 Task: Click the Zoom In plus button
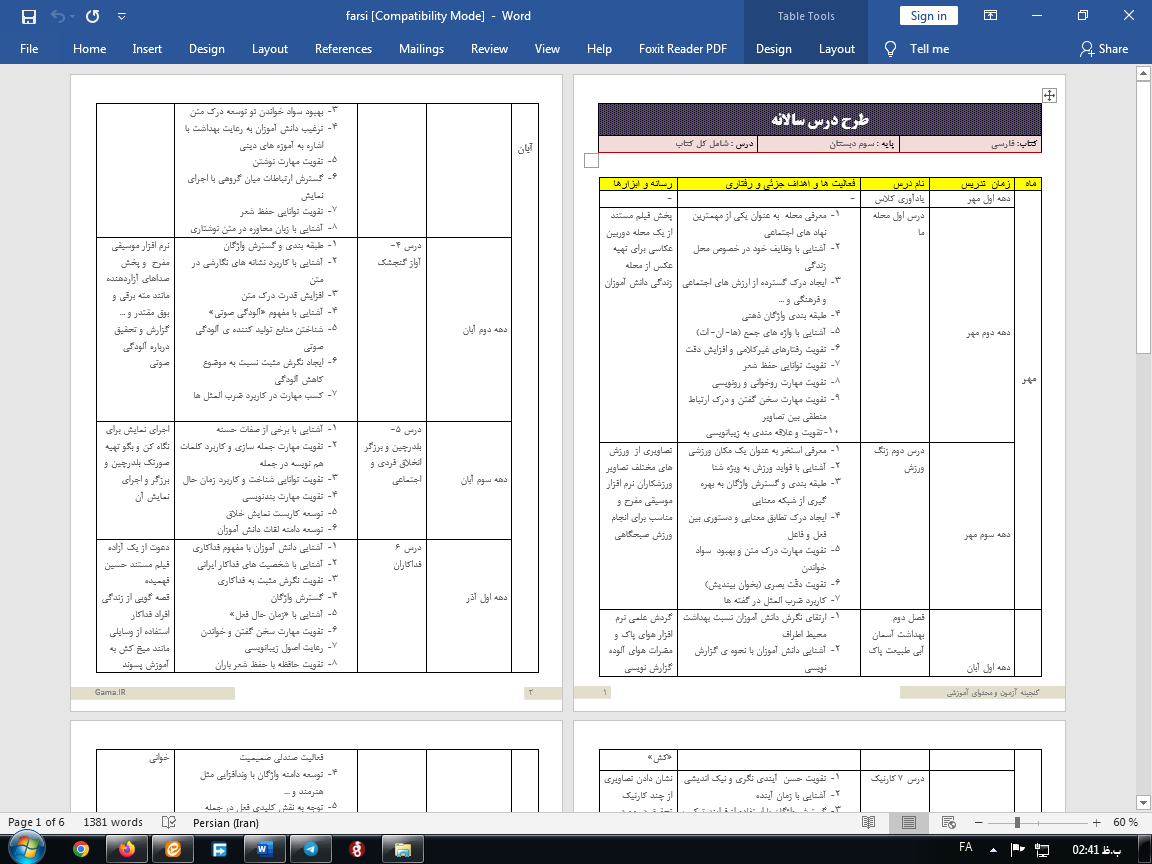(1096, 822)
